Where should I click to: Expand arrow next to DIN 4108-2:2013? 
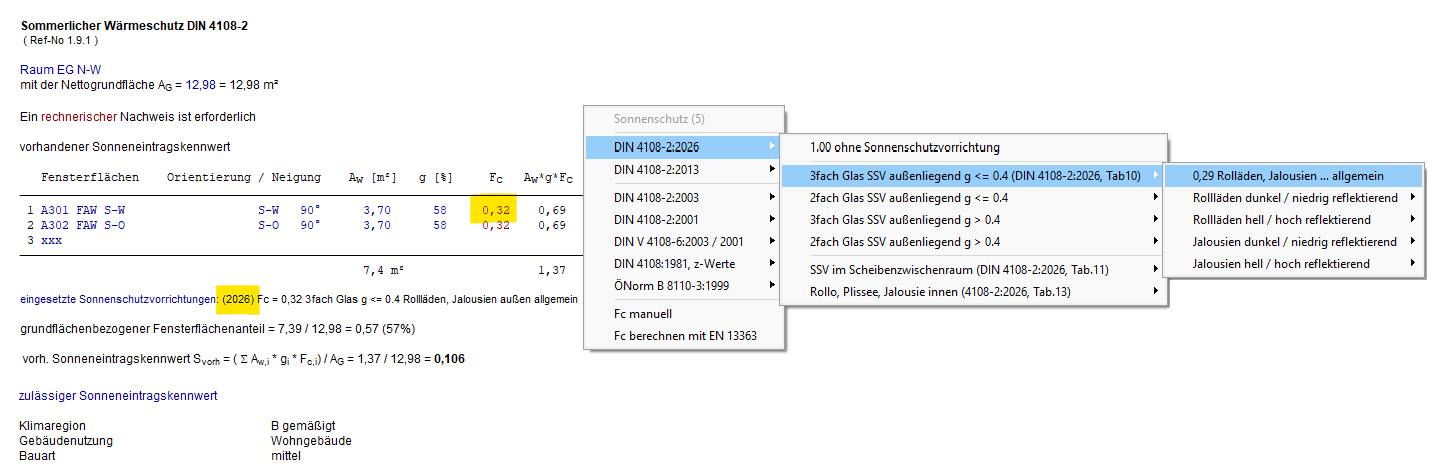[770, 169]
